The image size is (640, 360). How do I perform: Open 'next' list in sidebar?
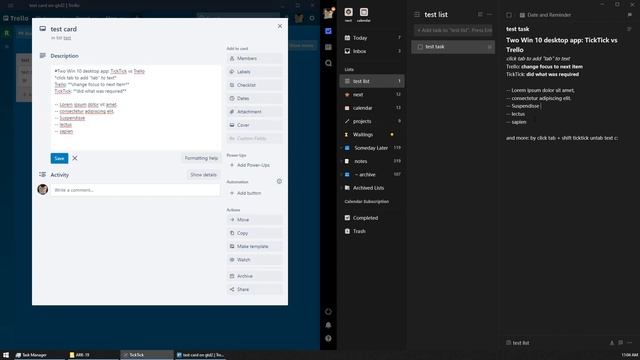pyautogui.click(x=372, y=95)
